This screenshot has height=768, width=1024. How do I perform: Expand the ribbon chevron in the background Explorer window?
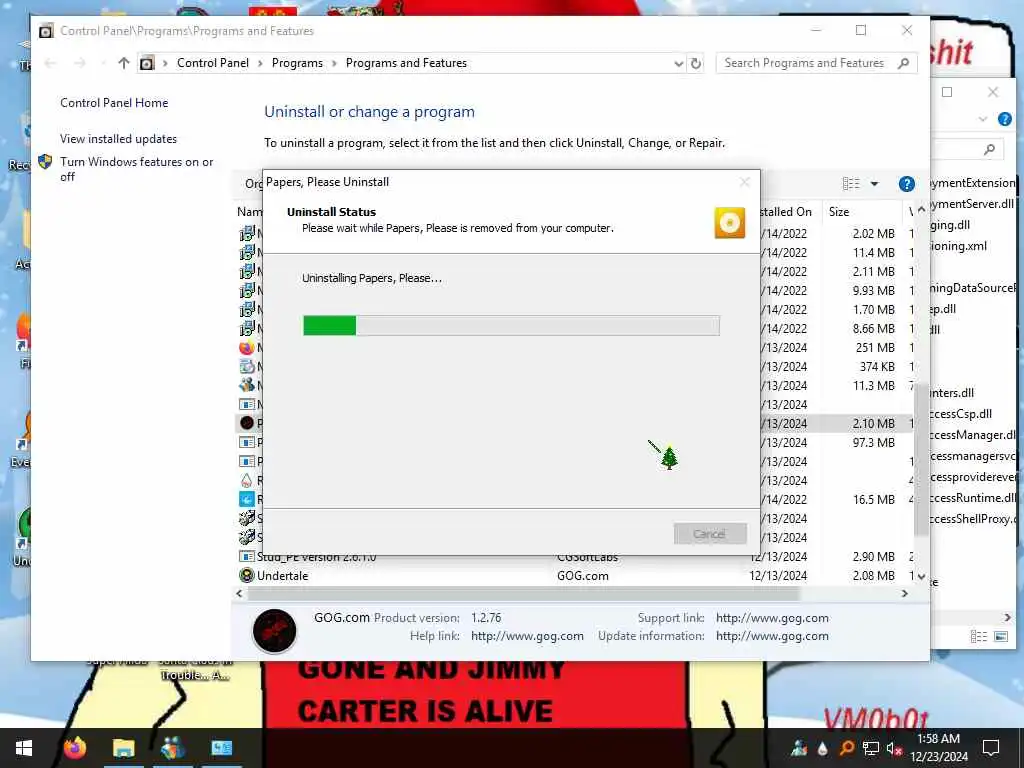[983, 119]
